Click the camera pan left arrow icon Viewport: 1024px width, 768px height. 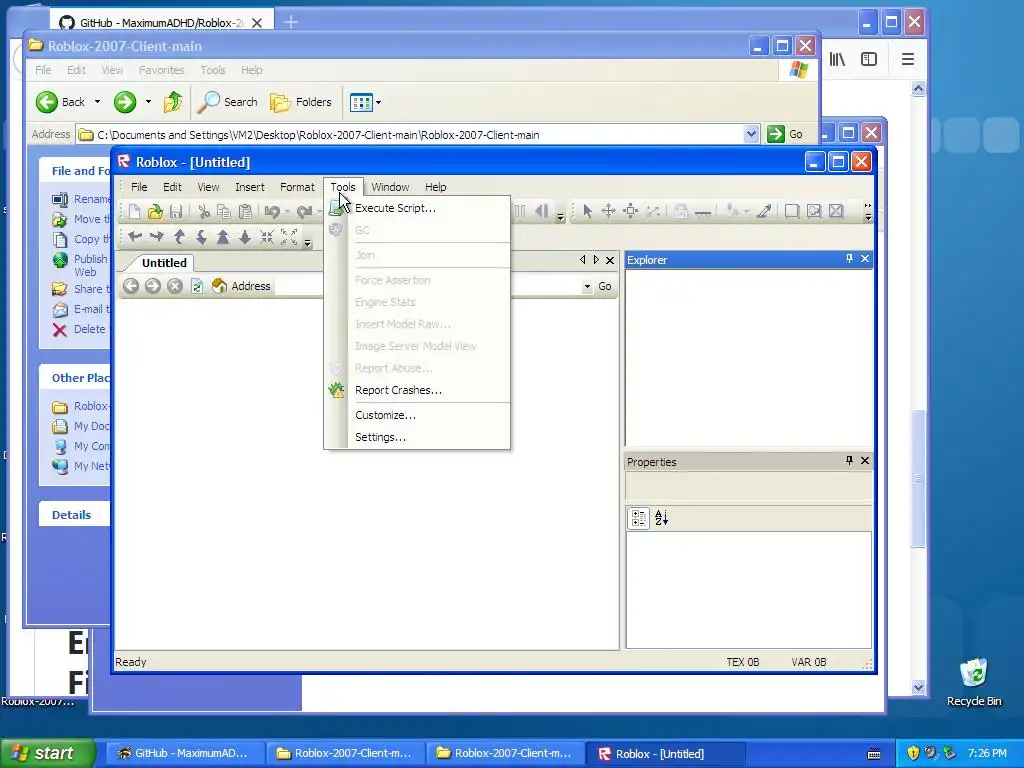(x=135, y=236)
